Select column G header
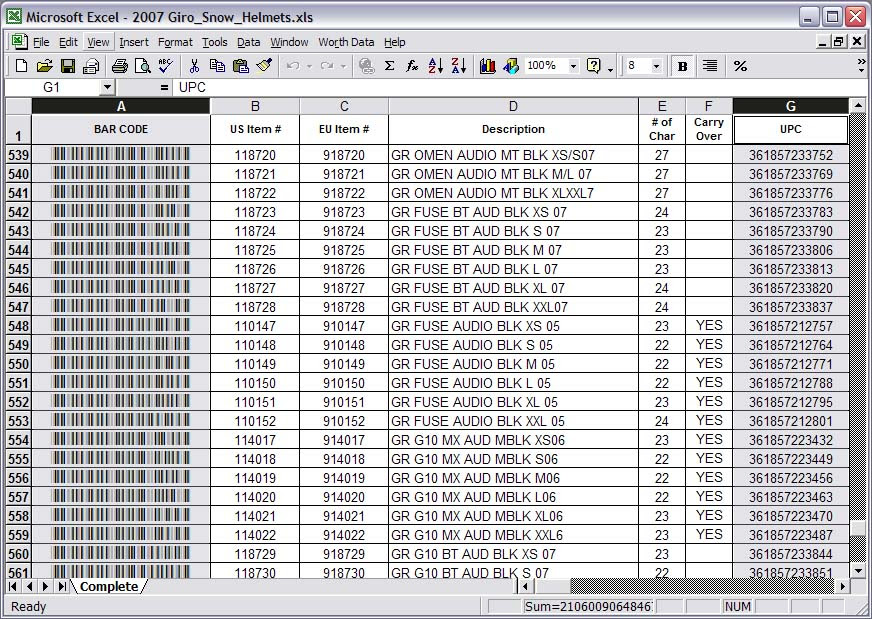872x619 pixels. click(791, 106)
